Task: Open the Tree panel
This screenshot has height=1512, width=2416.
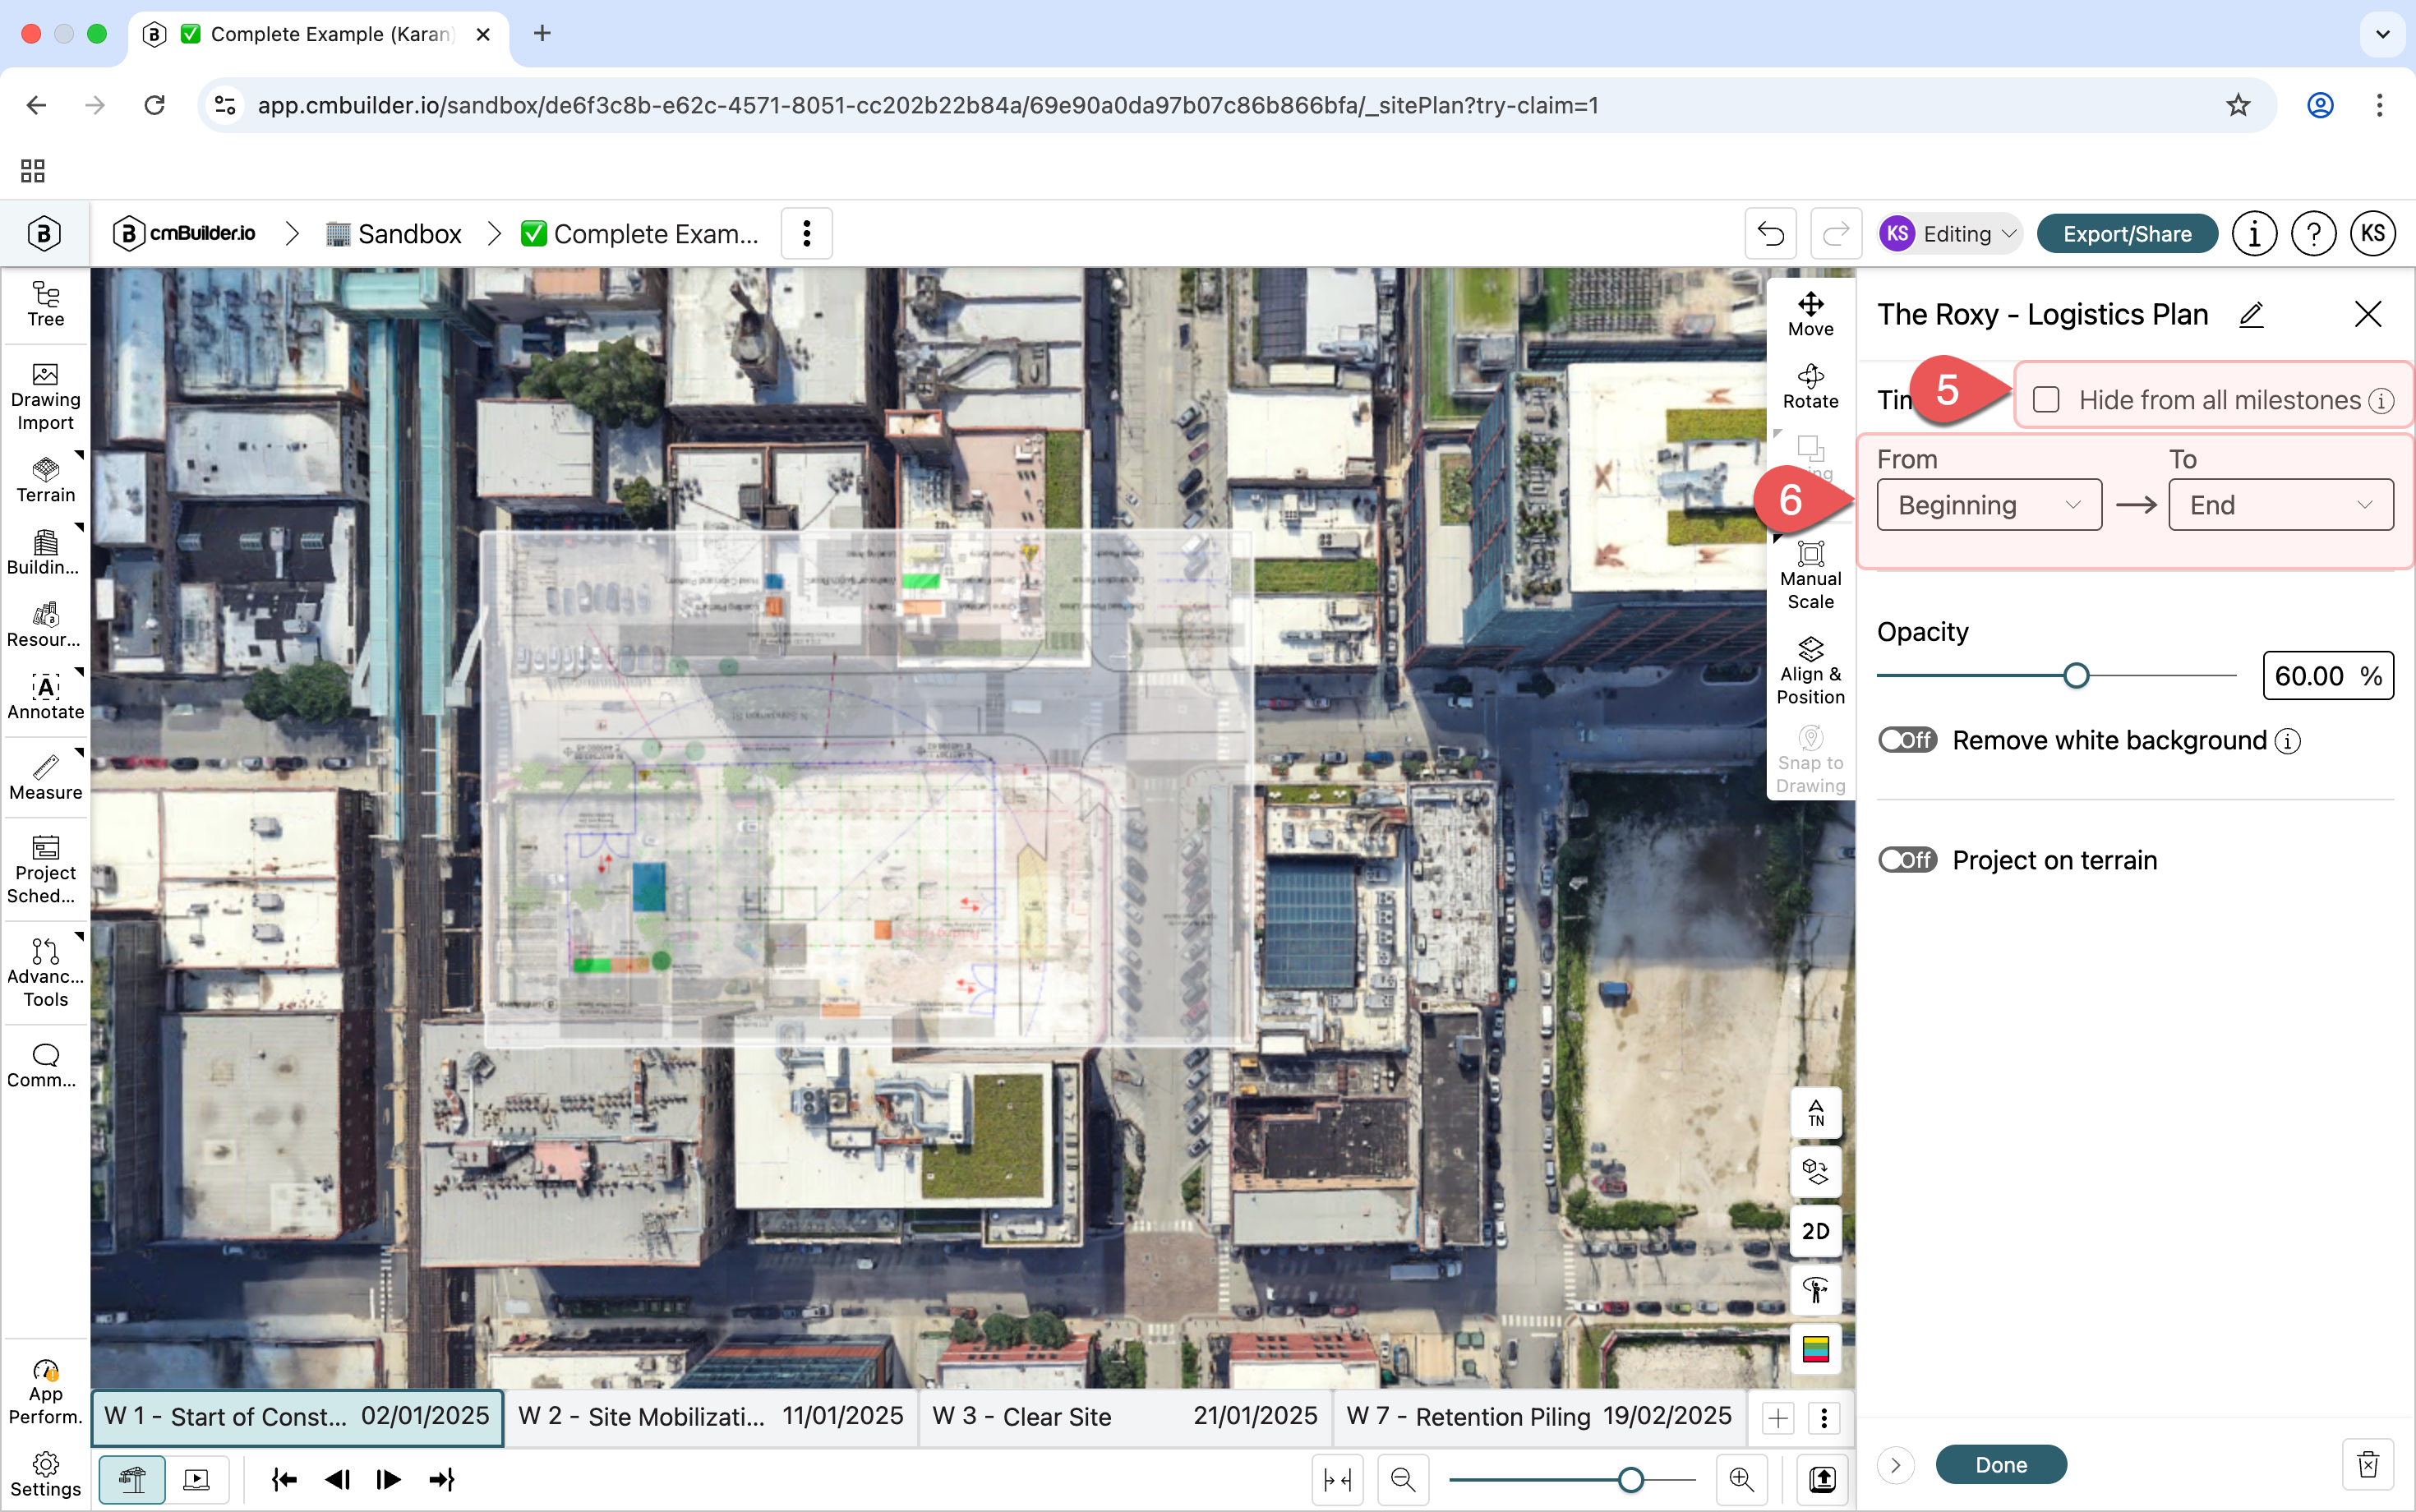Action: click(x=45, y=305)
